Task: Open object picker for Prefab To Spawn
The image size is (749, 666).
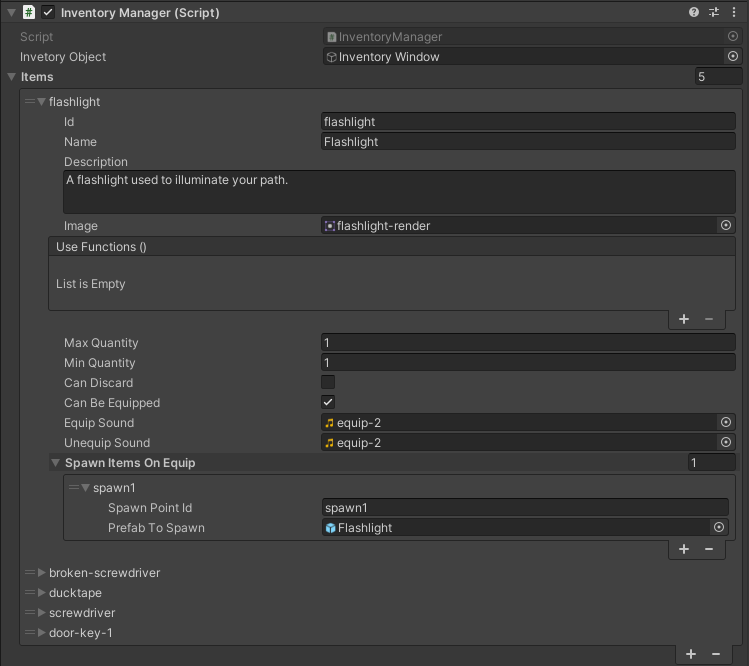Action: click(718, 528)
